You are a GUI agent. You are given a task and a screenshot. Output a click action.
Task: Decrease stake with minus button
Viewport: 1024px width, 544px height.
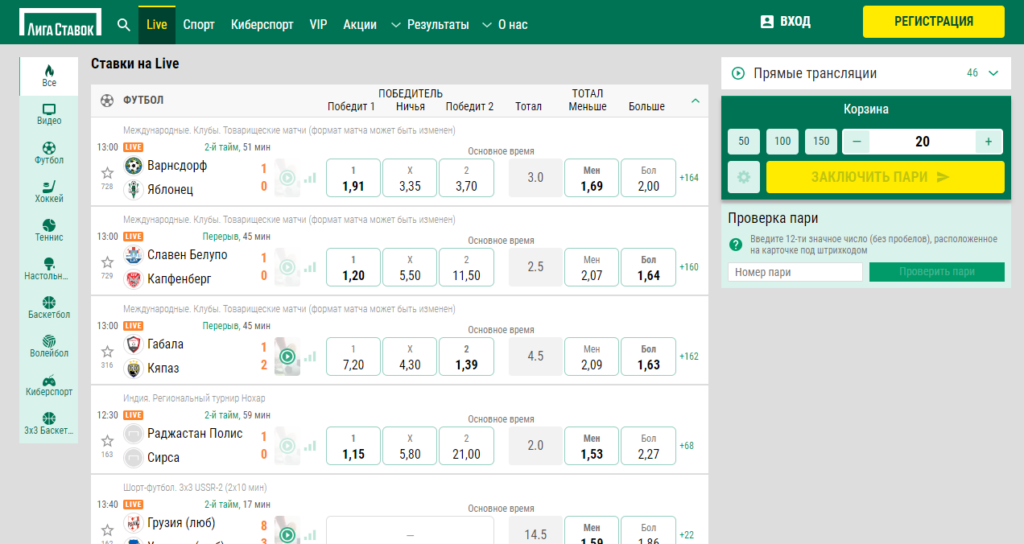(857, 142)
